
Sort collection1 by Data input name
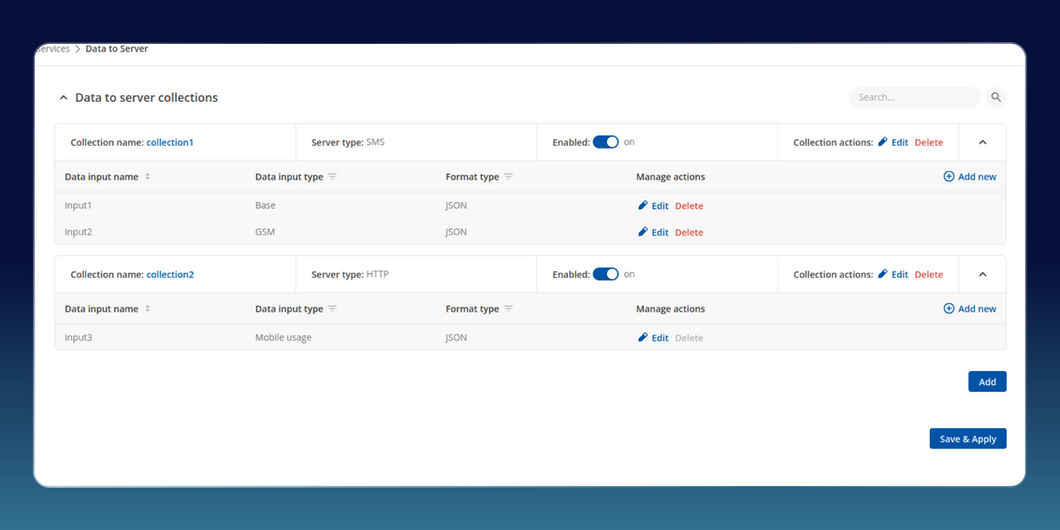[147, 177]
